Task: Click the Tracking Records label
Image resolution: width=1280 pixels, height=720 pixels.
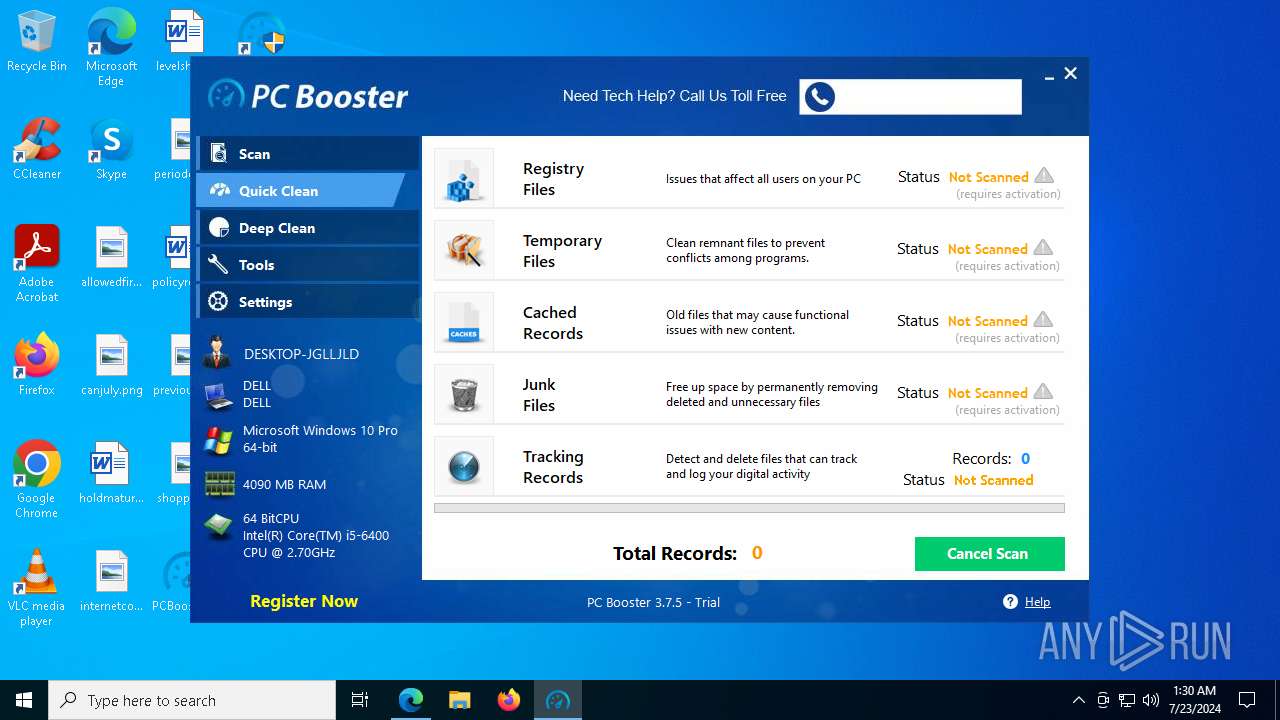Action: pos(552,467)
